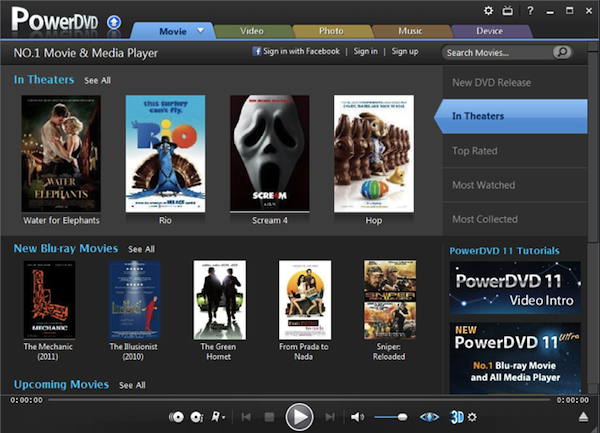
Task: Enable 3D playback mode
Action: 457,417
